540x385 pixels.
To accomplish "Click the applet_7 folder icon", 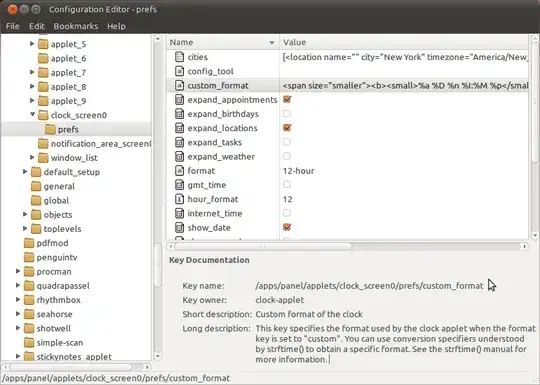I will click(x=43, y=73).
